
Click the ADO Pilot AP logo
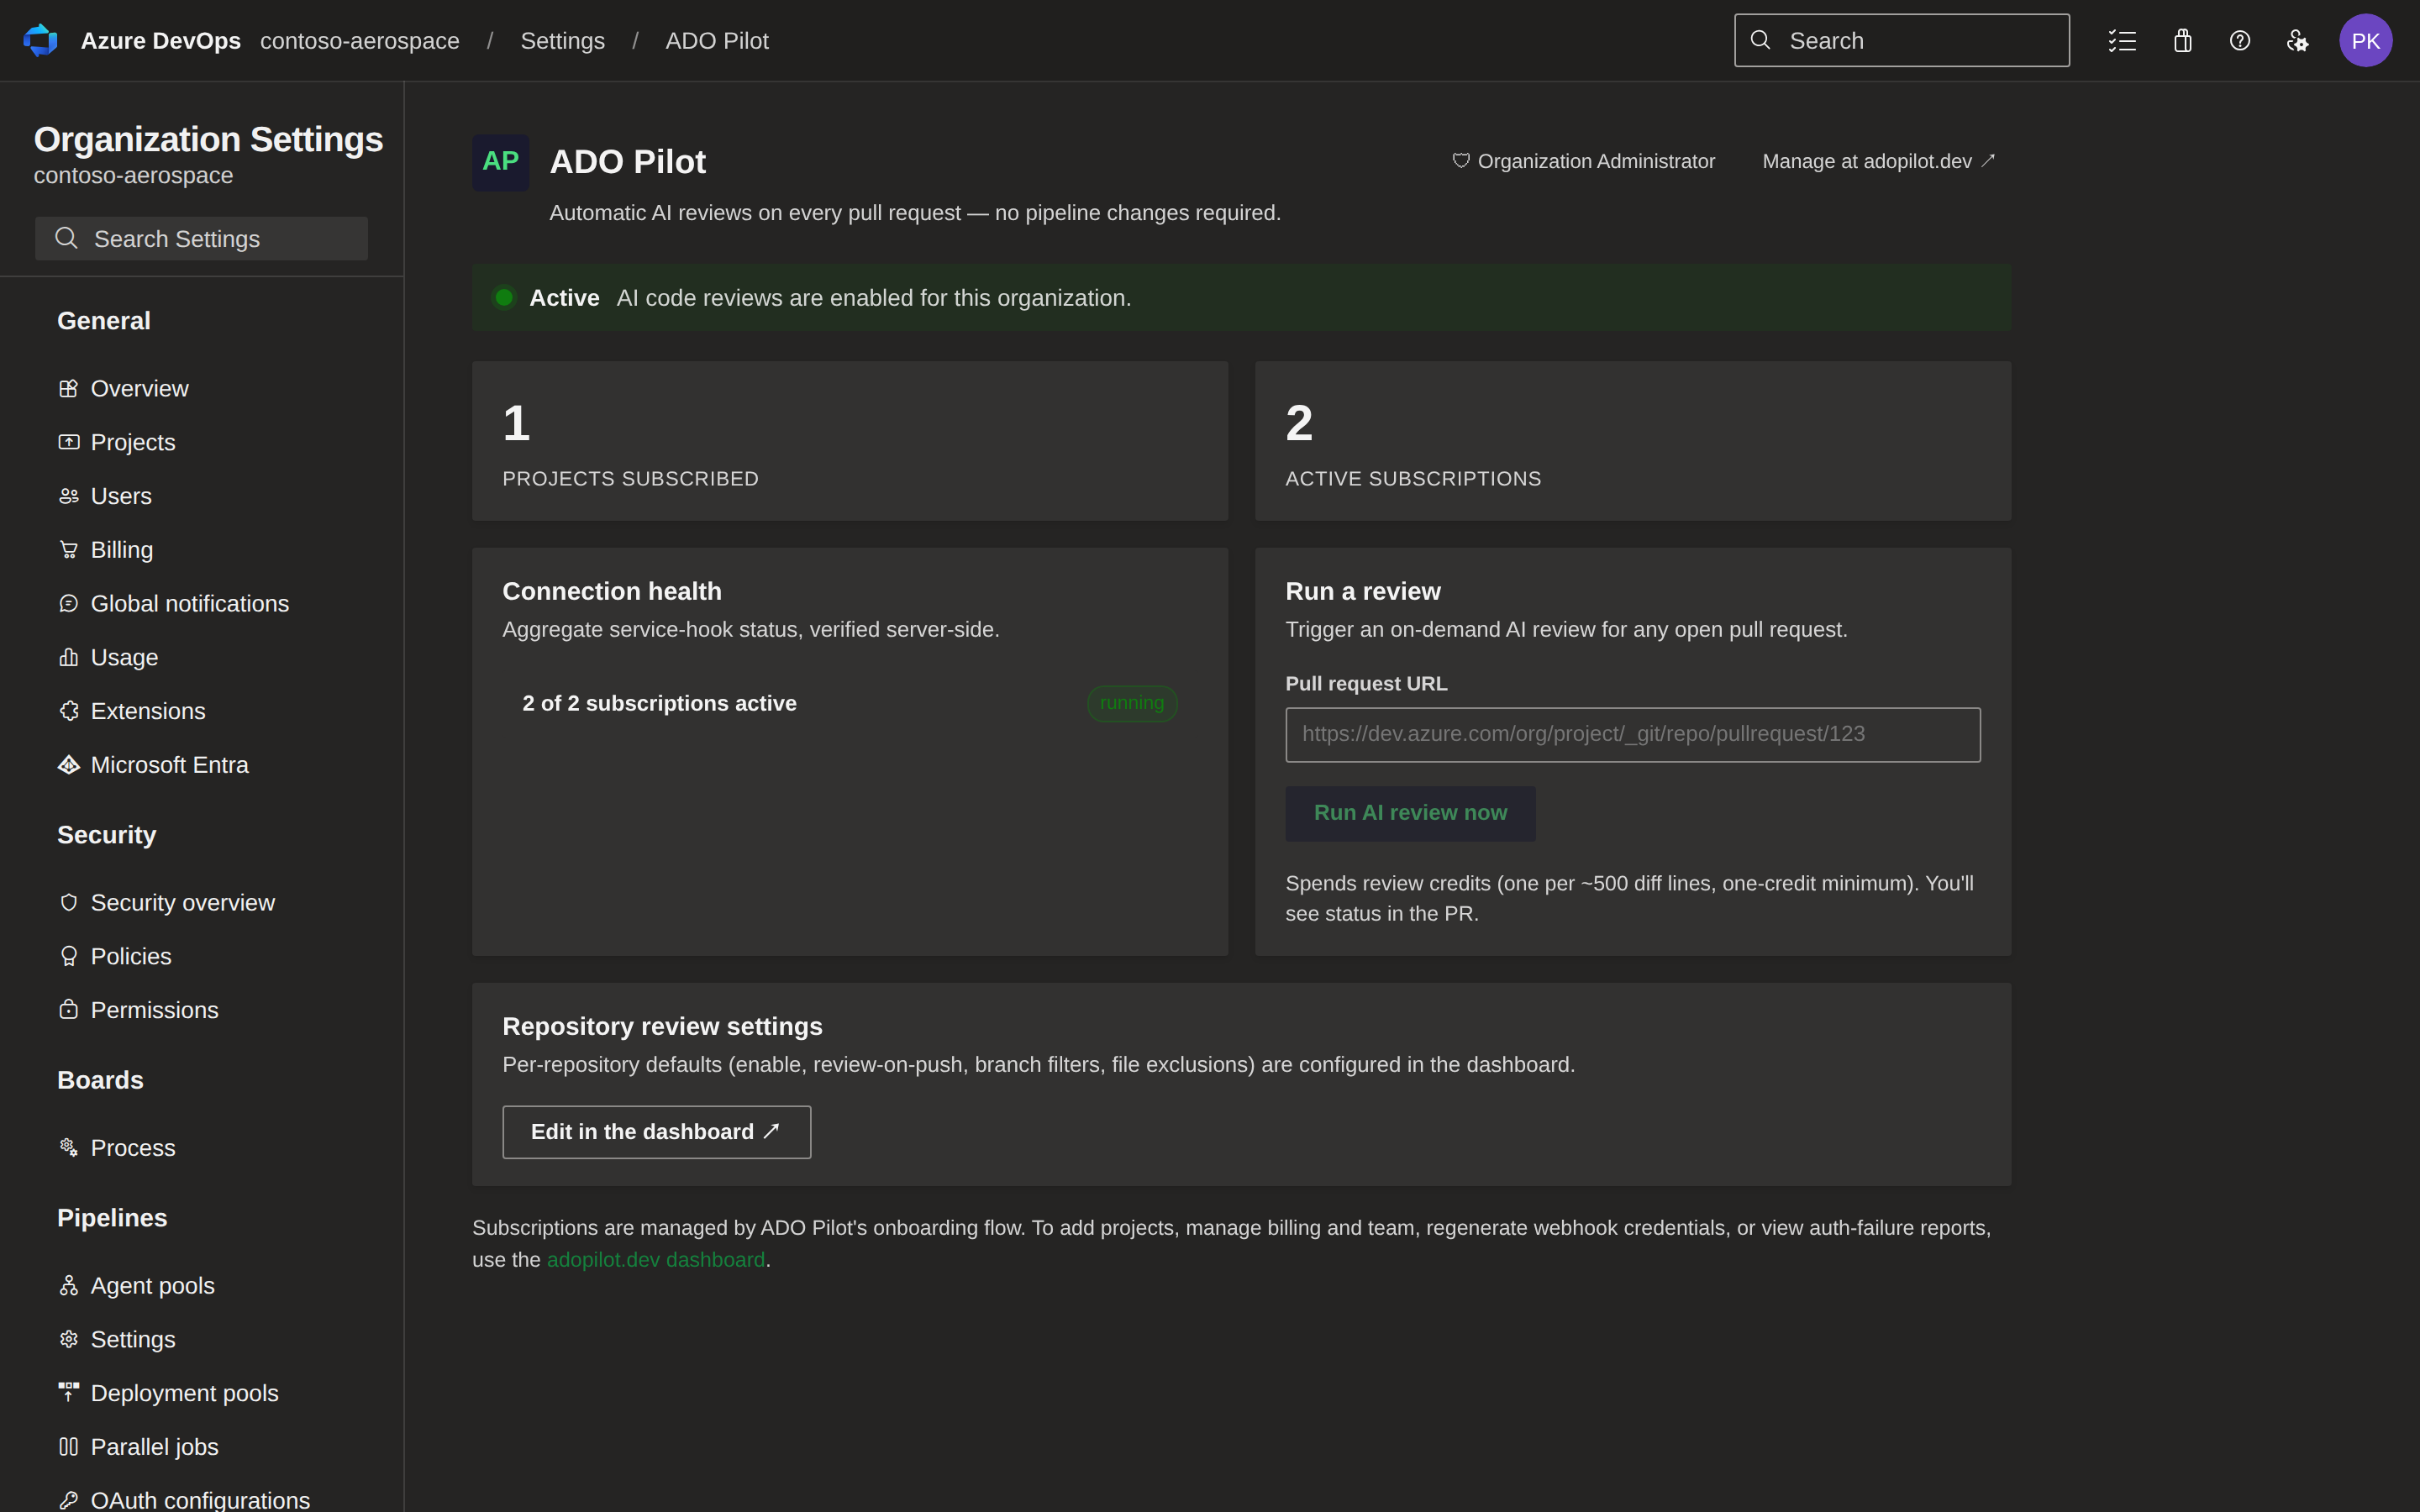click(x=500, y=162)
